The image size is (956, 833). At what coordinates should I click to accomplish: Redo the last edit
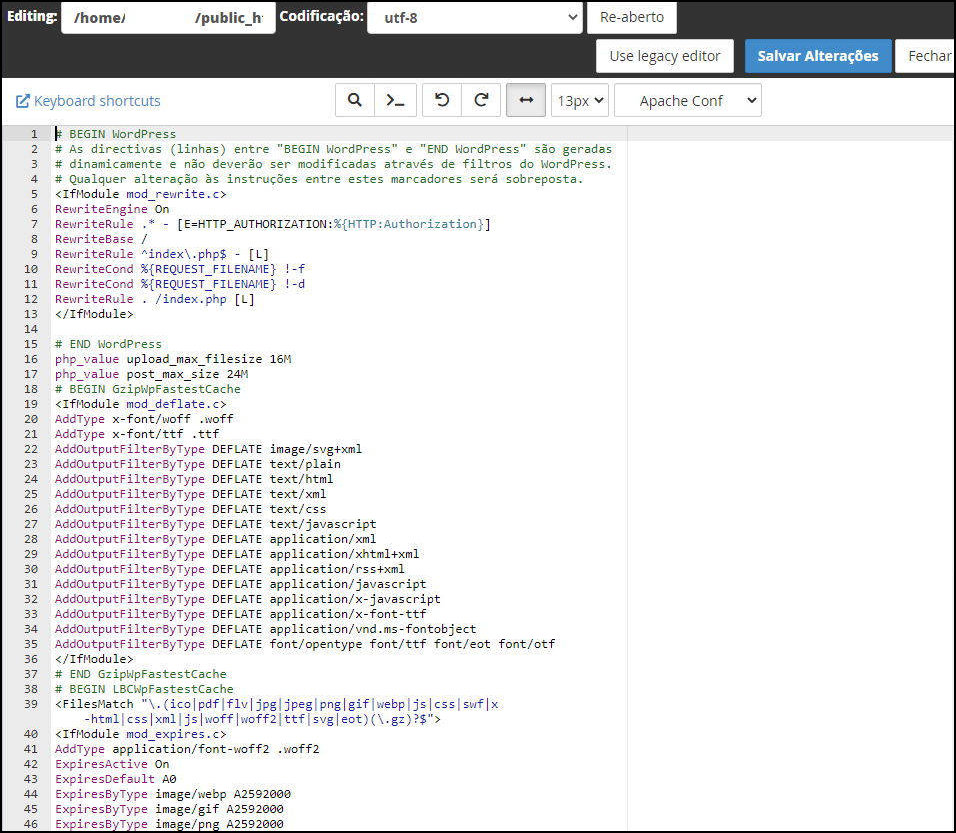(481, 100)
